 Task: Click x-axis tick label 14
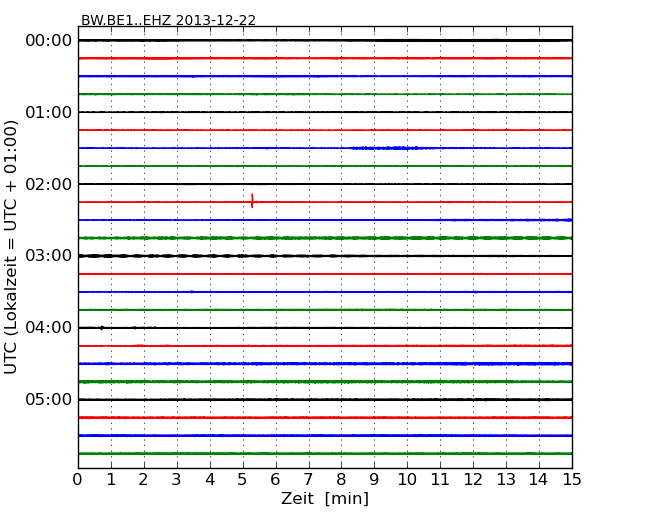(x=538, y=479)
